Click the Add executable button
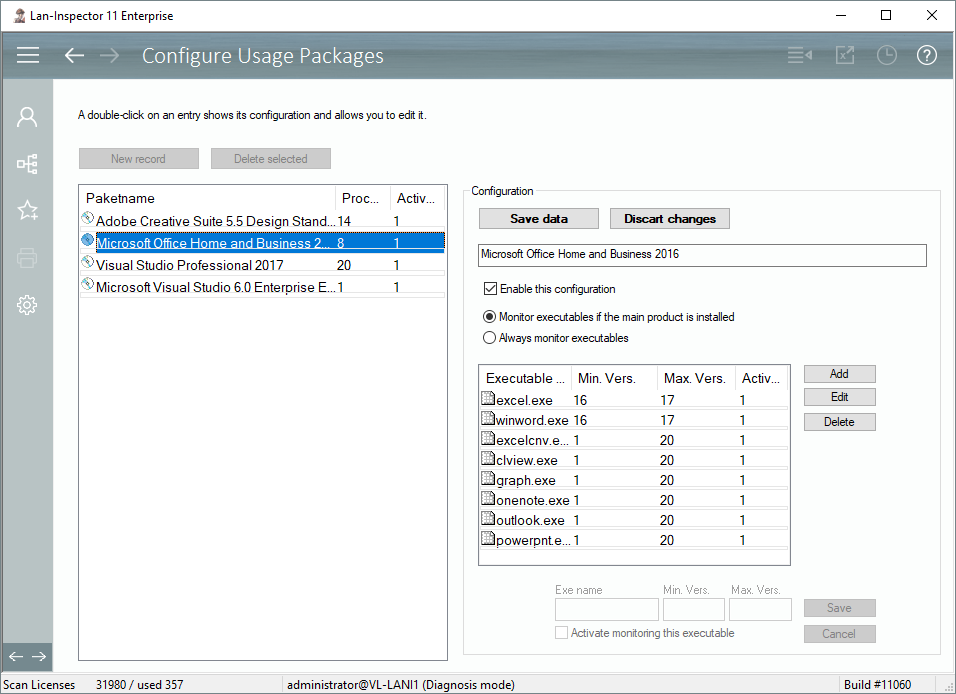 (x=839, y=374)
